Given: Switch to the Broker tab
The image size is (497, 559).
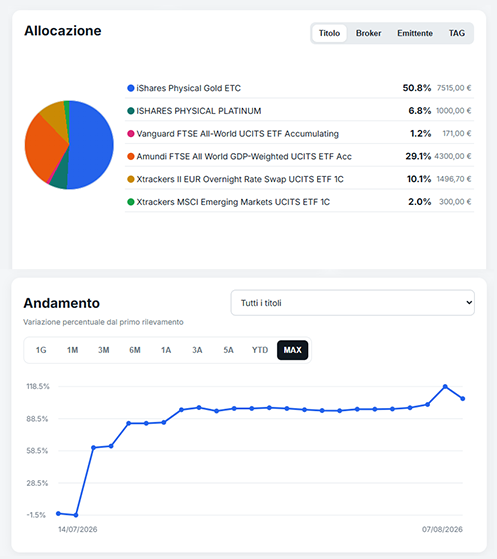Looking at the screenshot, I should [x=368, y=33].
